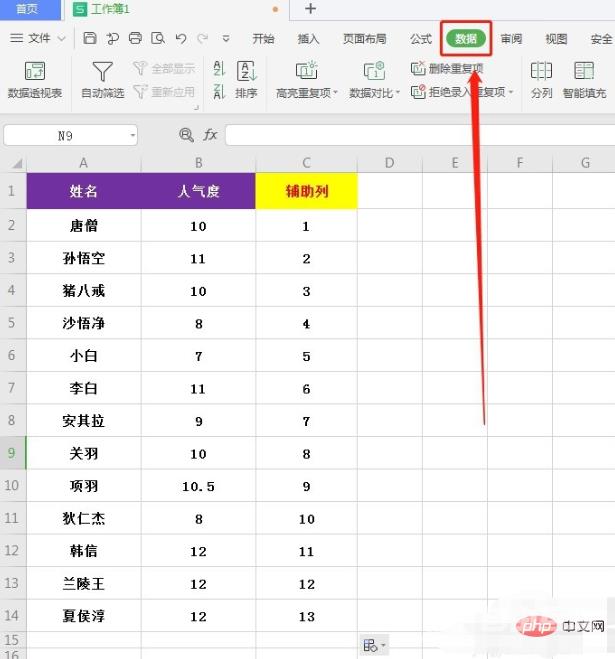This screenshot has width=615, height=659.
Task: Select the yellow 辅助列 header cell
Action: pyautogui.click(x=306, y=191)
